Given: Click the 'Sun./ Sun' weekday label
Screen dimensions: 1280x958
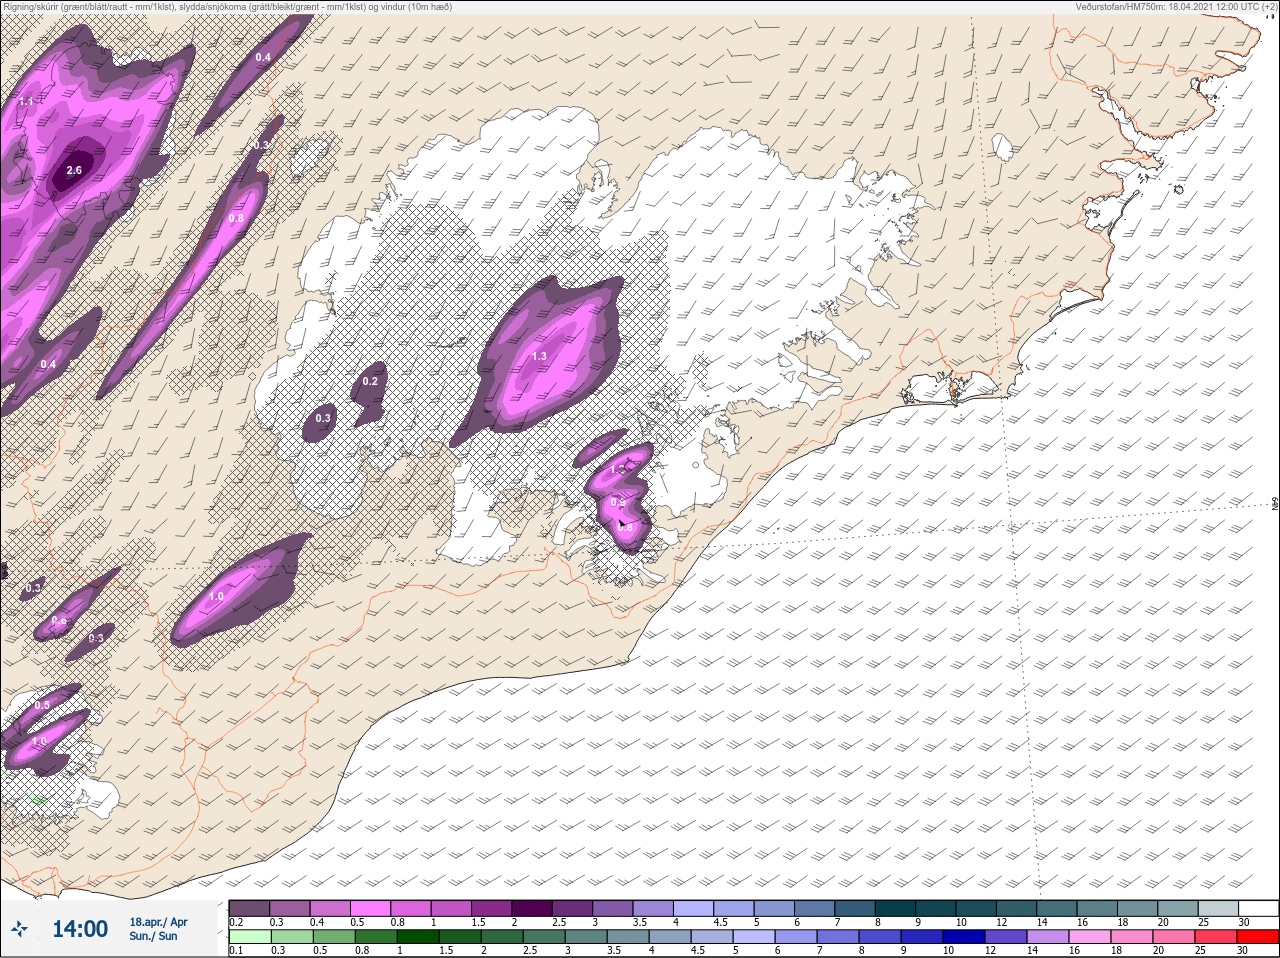Looking at the screenshot, I should [153, 936].
